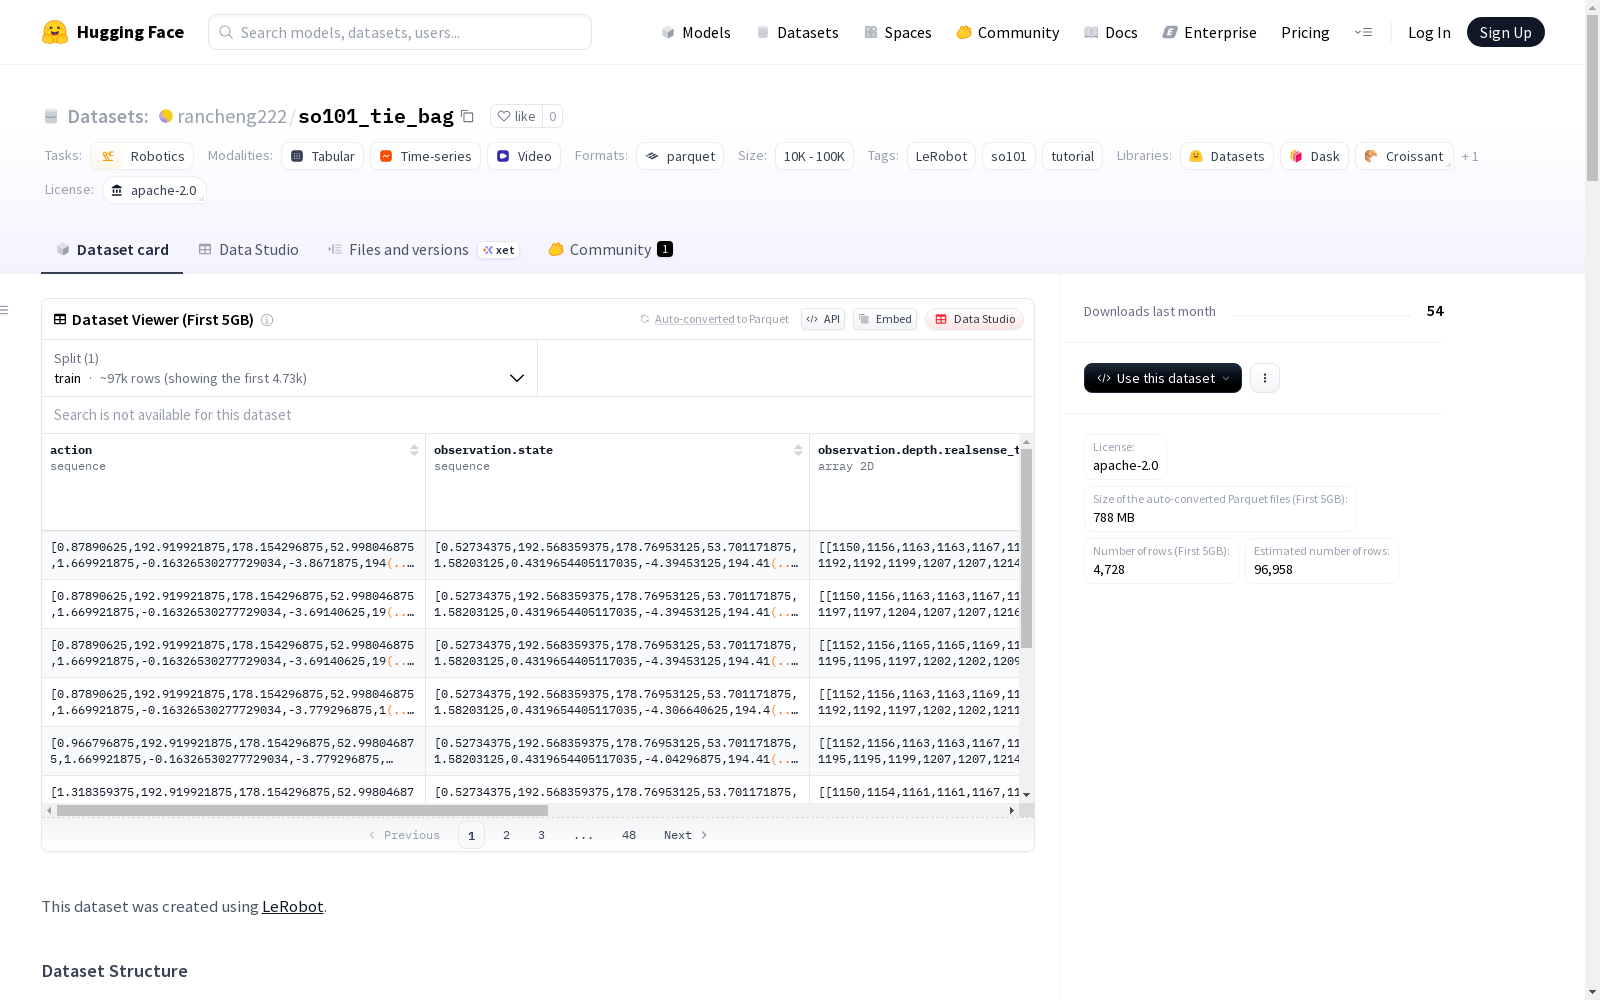
Task: Click the Robotics task tag
Action: point(142,156)
